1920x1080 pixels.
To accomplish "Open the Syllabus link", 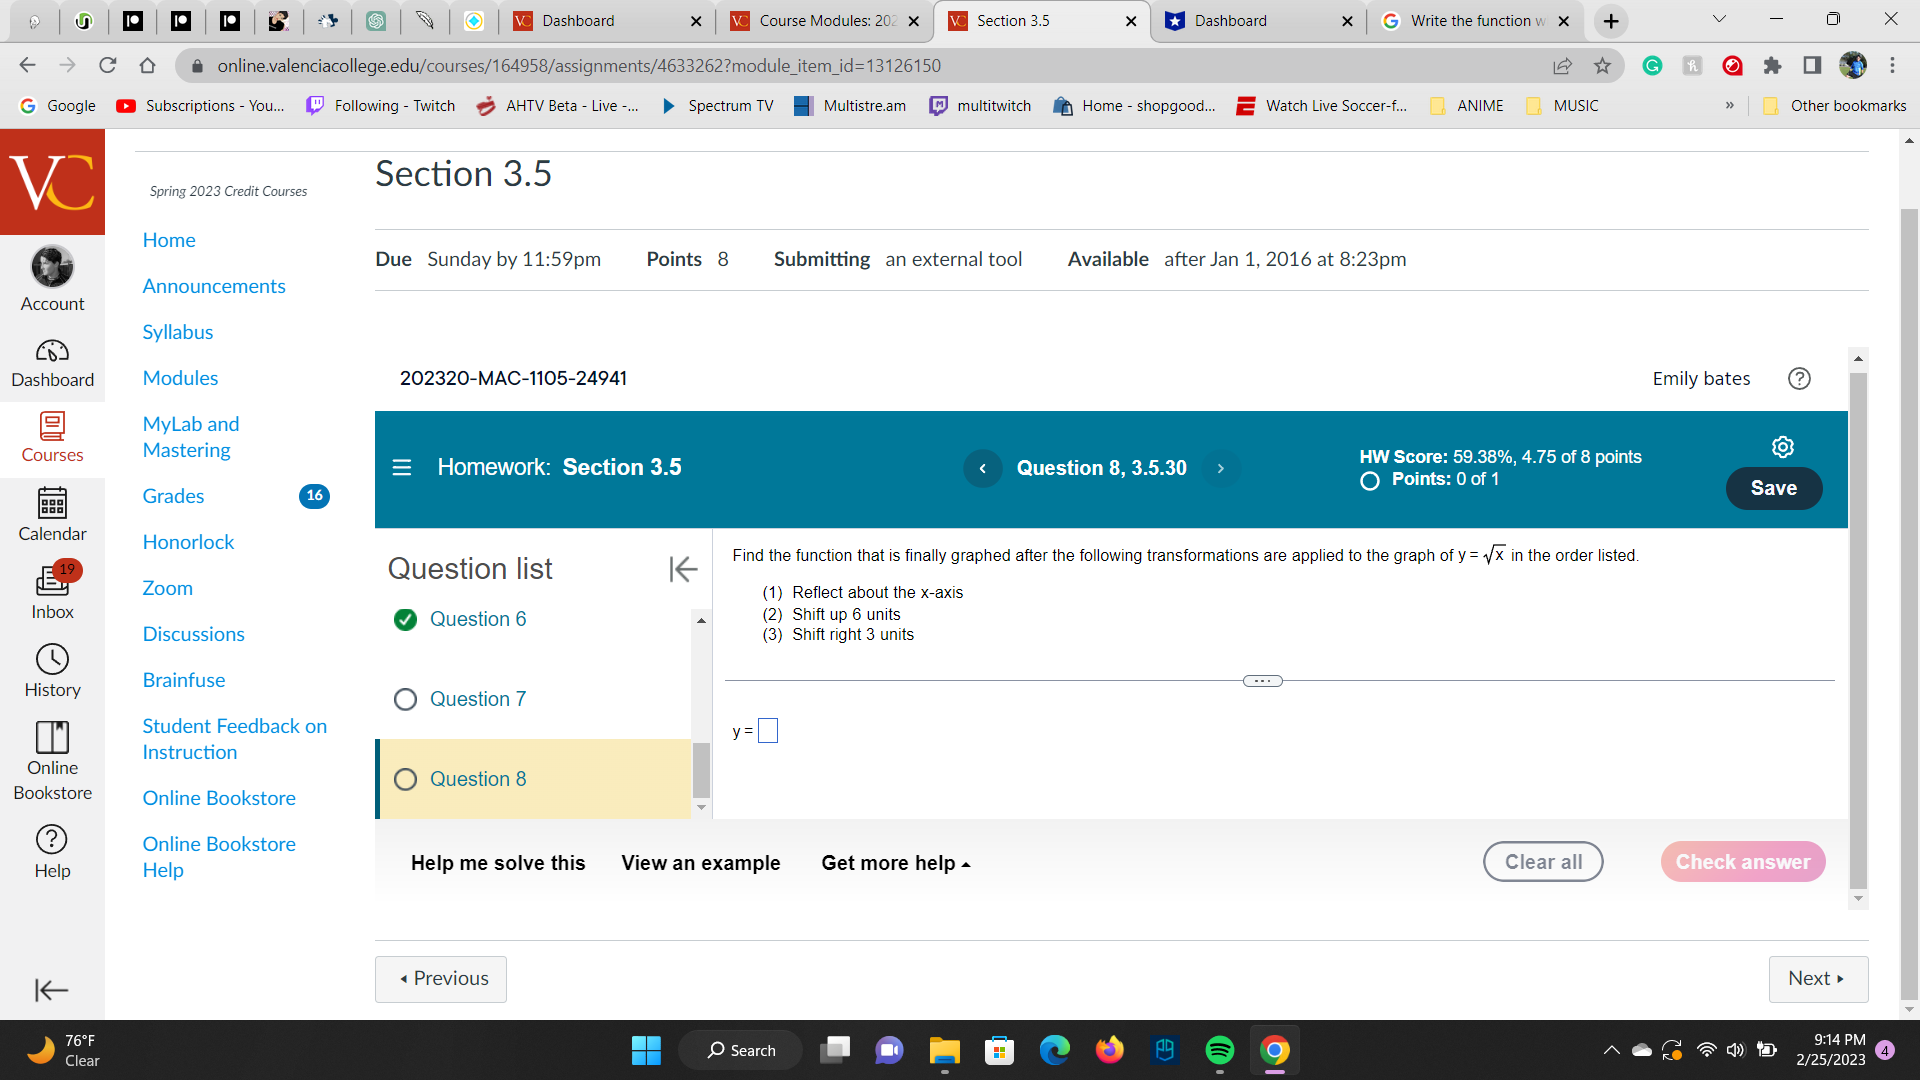I will pos(177,331).
